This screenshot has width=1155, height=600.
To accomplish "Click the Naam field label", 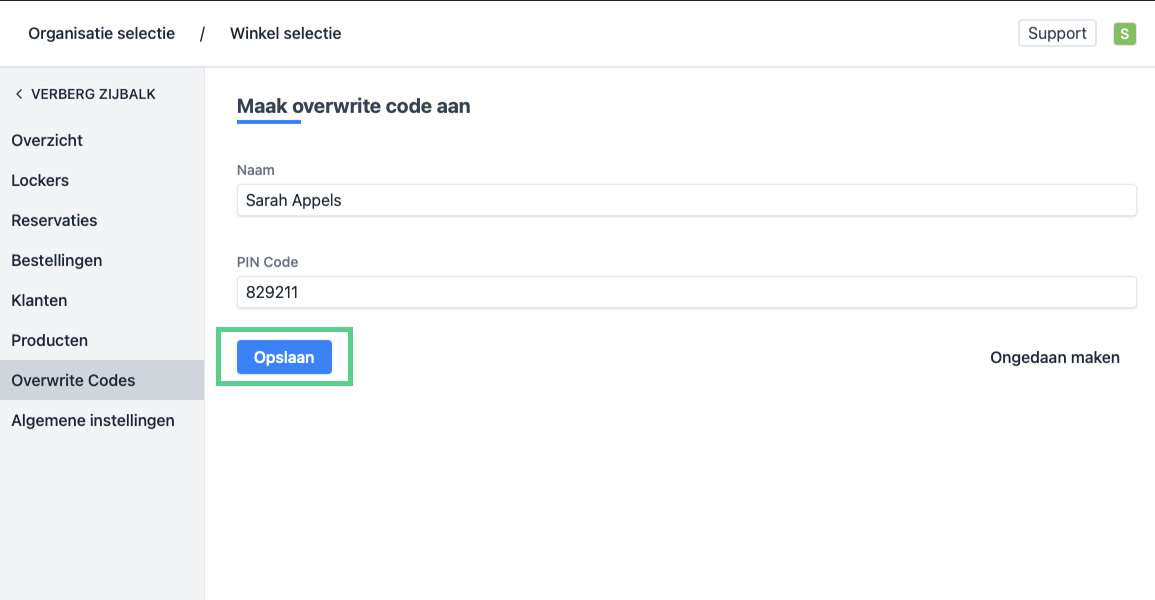I will 256,170.
